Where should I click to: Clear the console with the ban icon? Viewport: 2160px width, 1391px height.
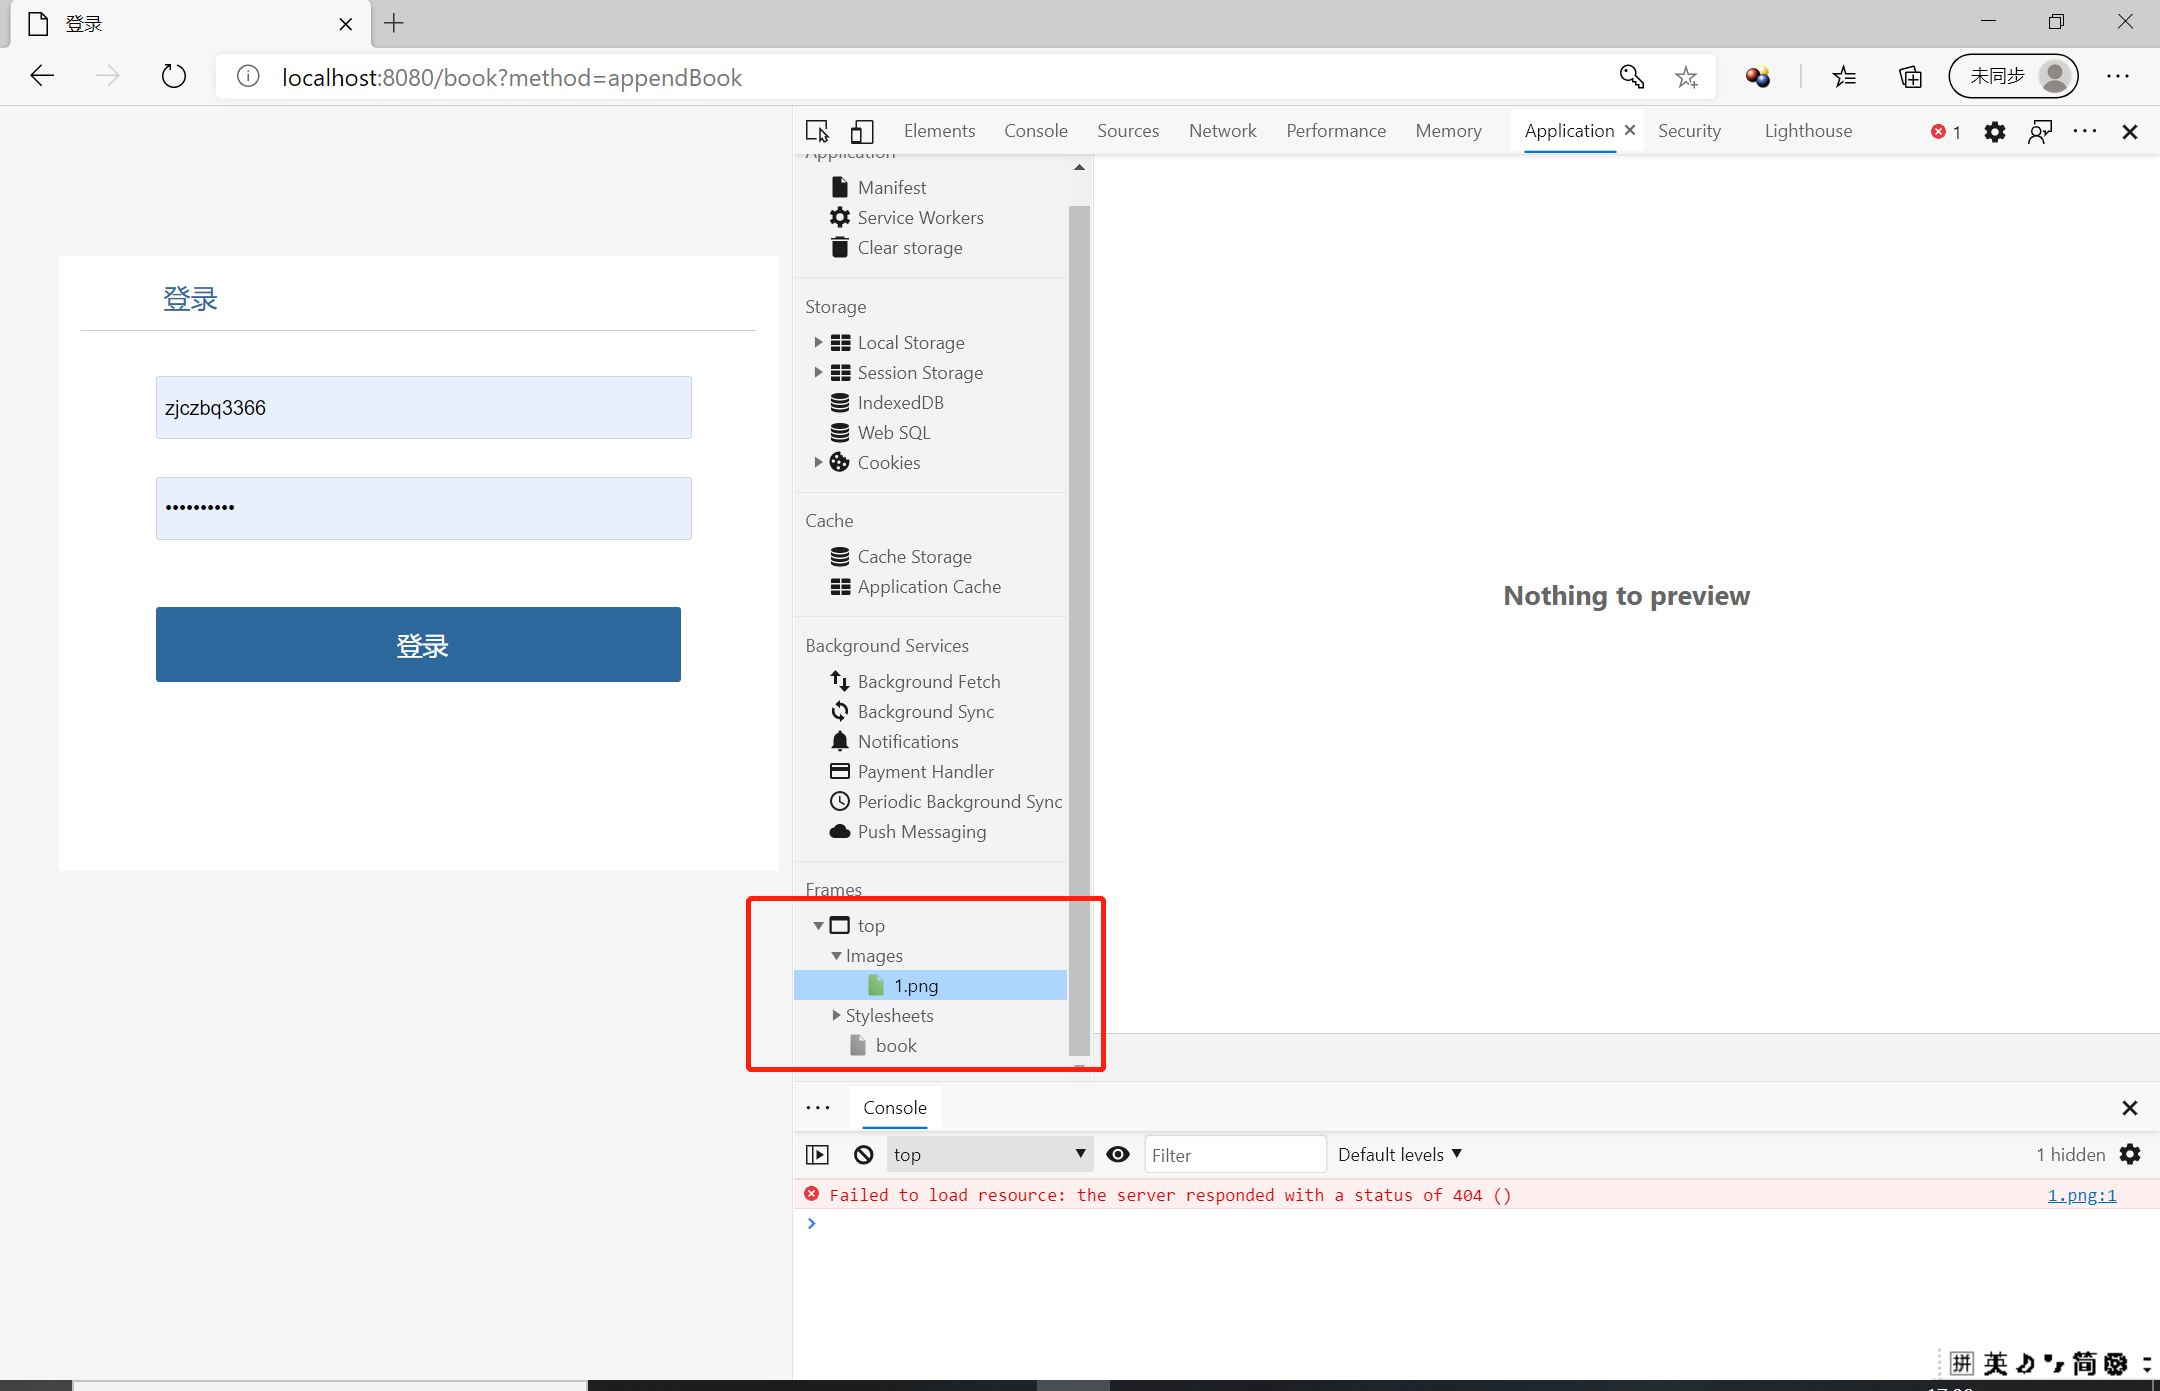864,1154
